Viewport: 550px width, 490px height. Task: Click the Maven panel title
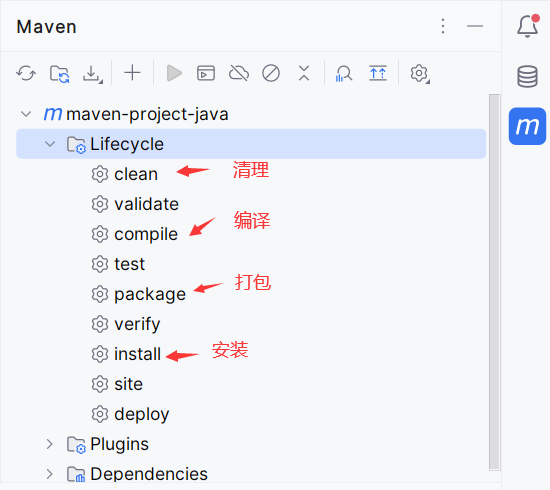click(47, 27)
